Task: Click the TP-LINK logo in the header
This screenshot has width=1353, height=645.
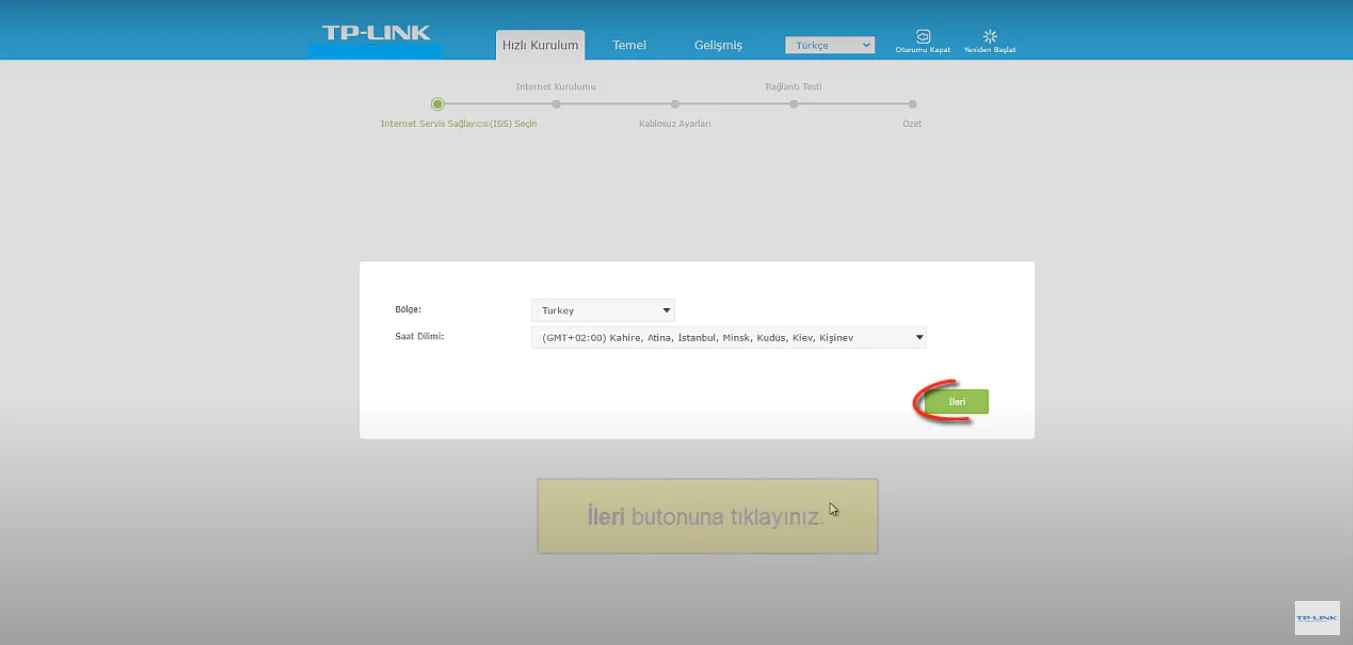Action: 376,32
